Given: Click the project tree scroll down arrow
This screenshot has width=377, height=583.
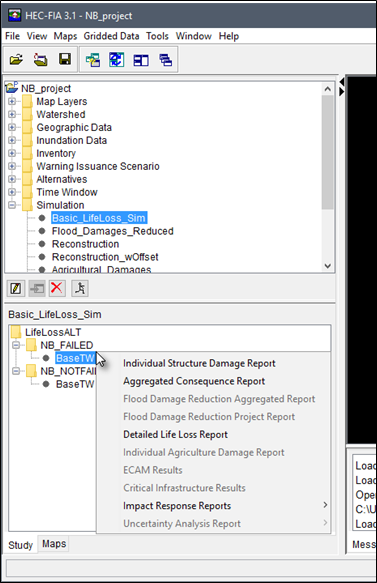Looking at the screenshot, I should (328, 266).
